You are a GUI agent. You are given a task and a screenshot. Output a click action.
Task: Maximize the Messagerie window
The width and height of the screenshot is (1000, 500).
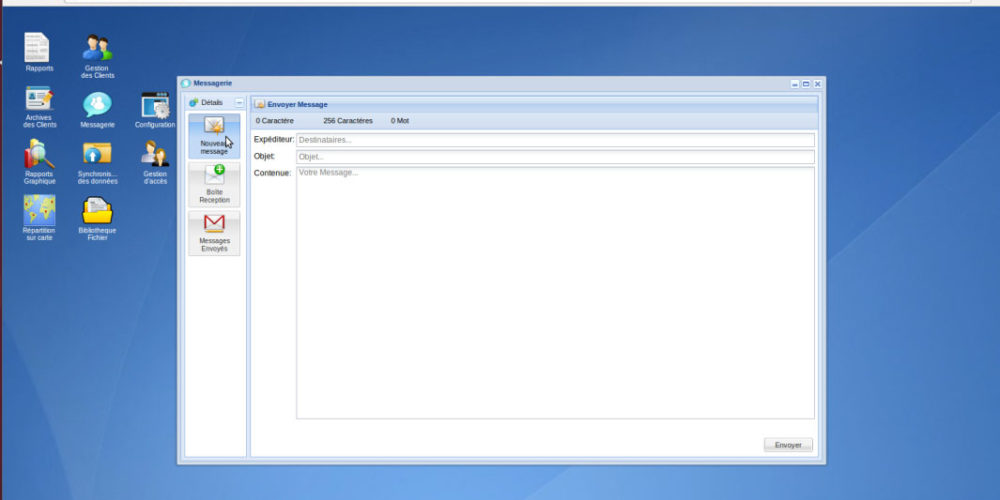pyautogui.click(x=806, y=84)
